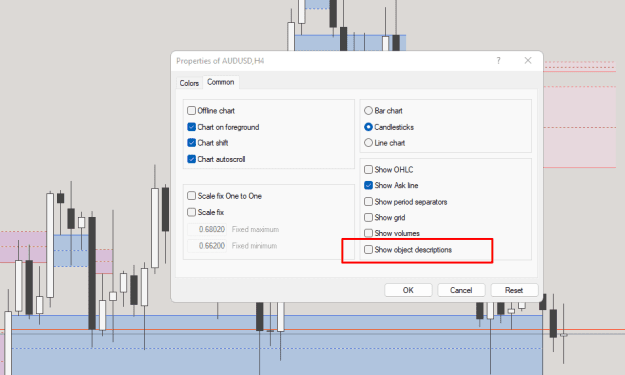The image size is (625, 375).
Task: Click the dialog title Properties of AUDUSD,H4
Action: [x=220, y=61]
